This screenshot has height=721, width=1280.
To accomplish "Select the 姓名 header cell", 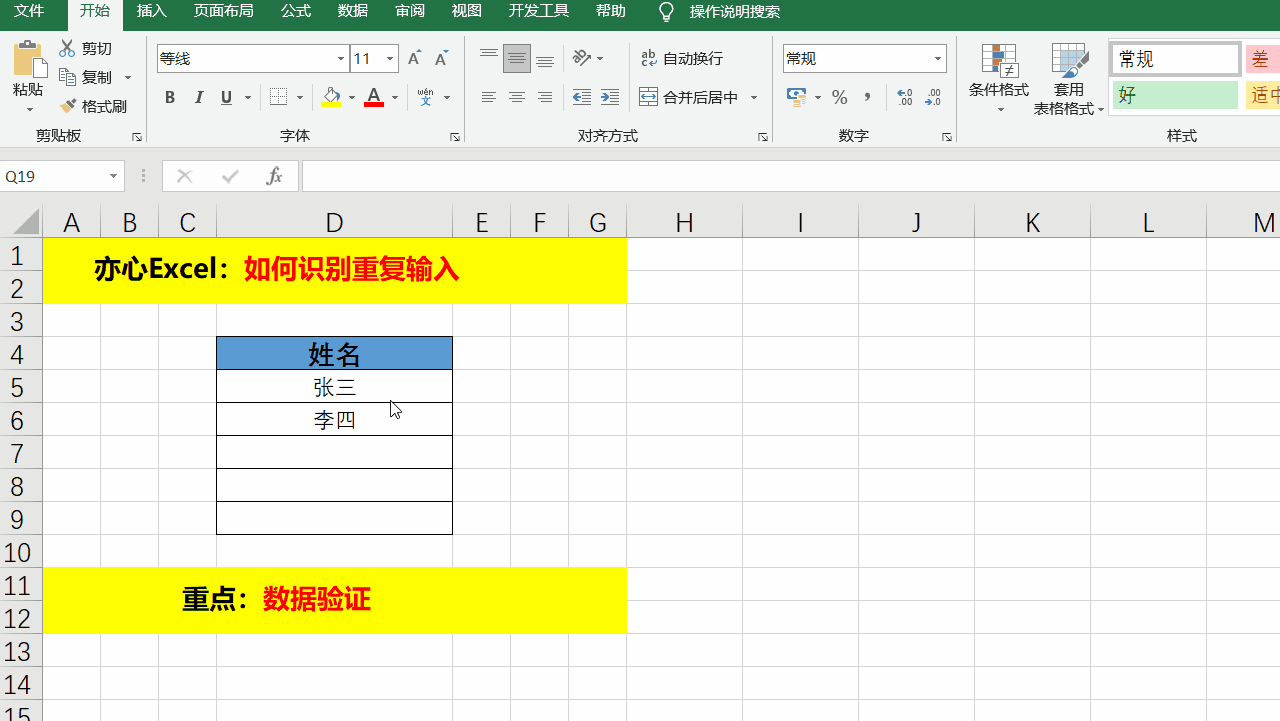I will coord(334,354).
